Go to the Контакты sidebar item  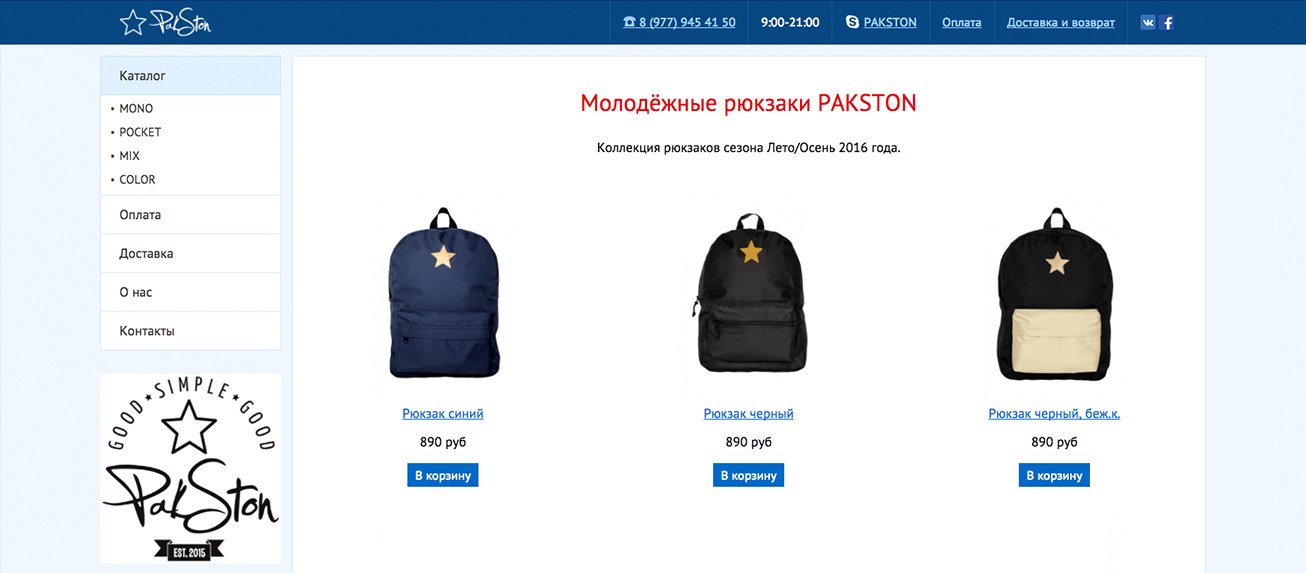190,331
